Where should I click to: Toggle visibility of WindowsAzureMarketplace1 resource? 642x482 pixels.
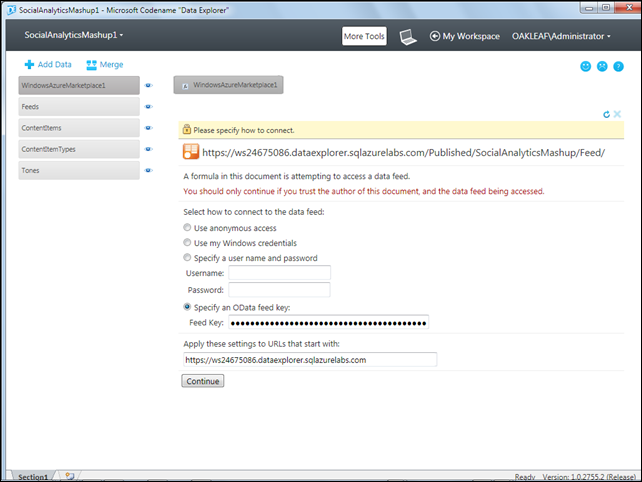tap(149, 85)
